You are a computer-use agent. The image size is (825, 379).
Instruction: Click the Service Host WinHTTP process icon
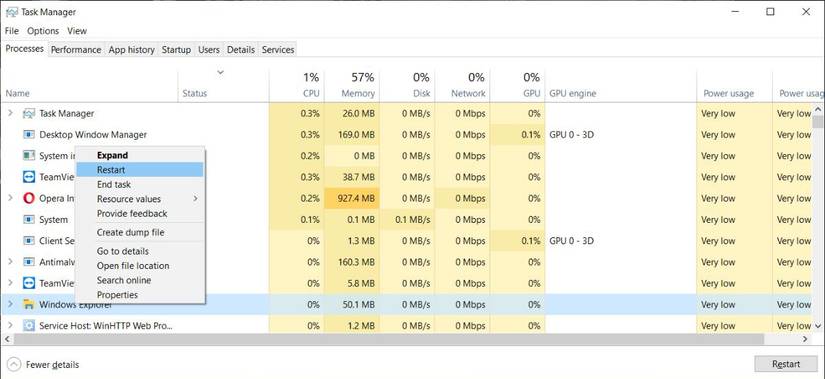tap(29, 326)
